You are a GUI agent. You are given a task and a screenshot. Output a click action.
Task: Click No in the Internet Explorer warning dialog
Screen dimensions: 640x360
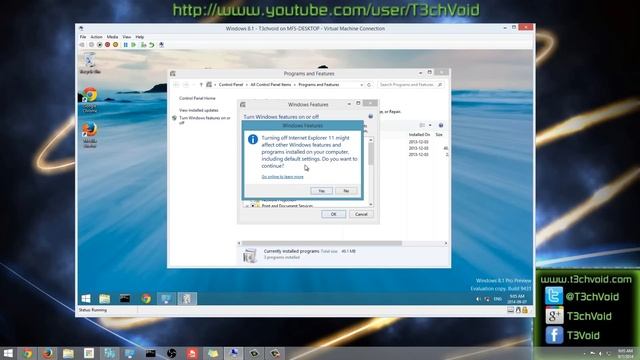pyautogui.click(x=346, y=191)
